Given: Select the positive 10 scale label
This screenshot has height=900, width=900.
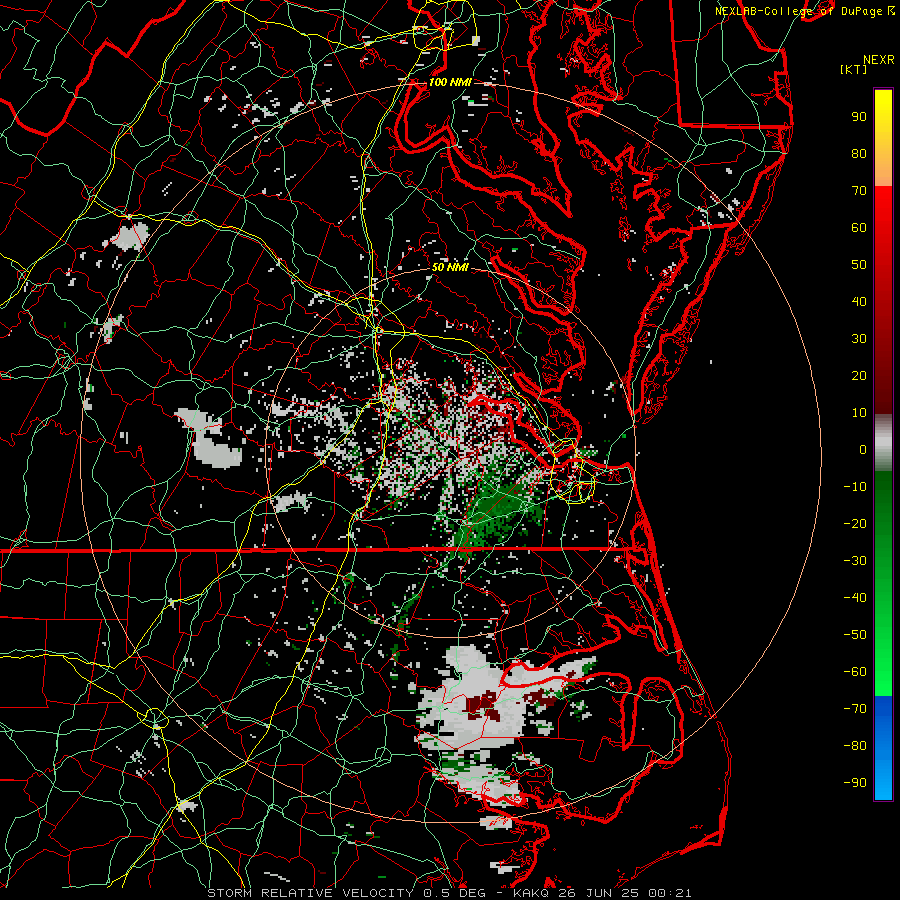Looking at the screenshot, I should [x=859, y=413].
